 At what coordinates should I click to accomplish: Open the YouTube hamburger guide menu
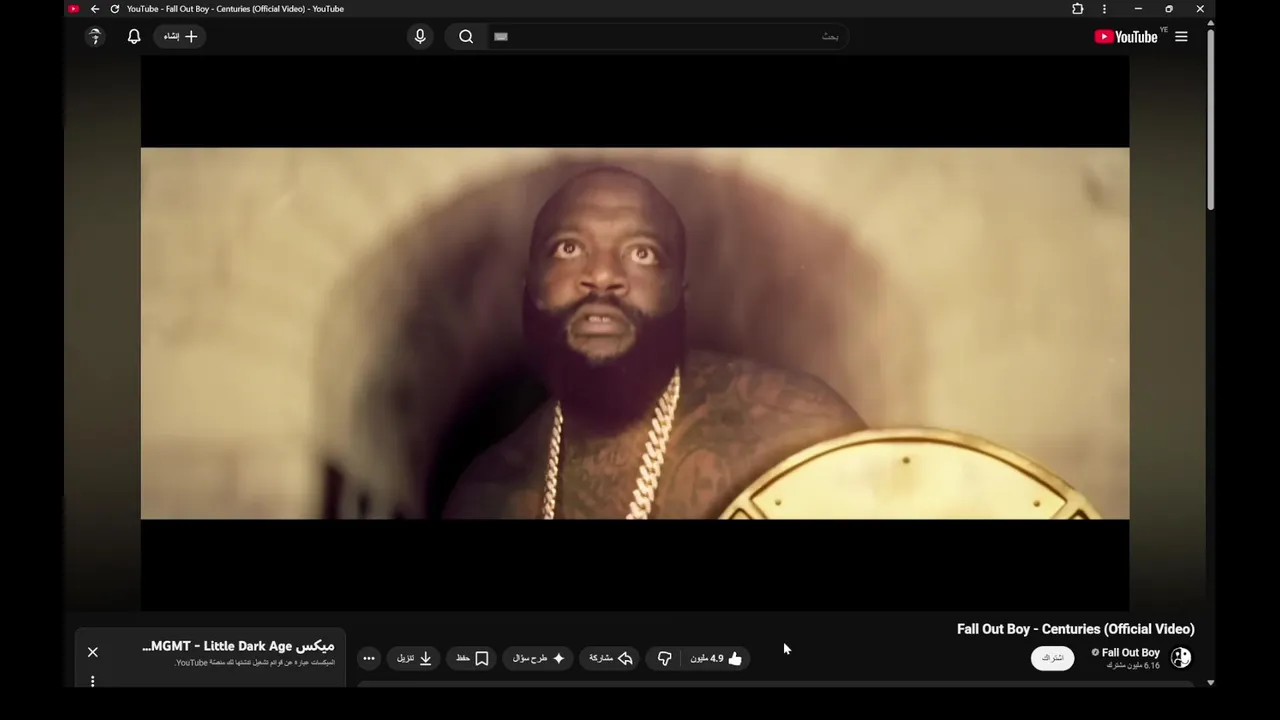[1181, 37]
